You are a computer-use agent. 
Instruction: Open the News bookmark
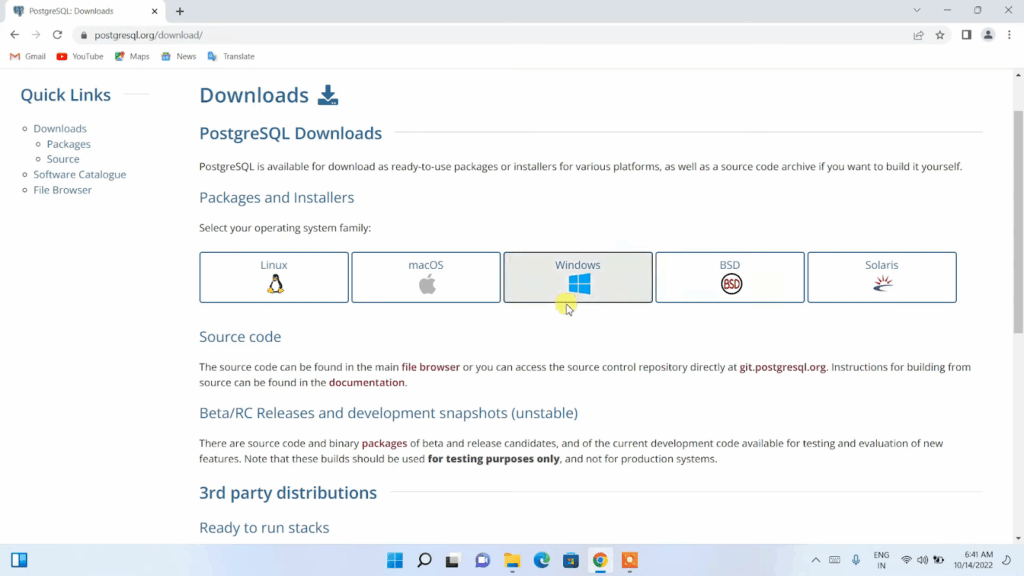pyautogui.click(x=178, y=56)
